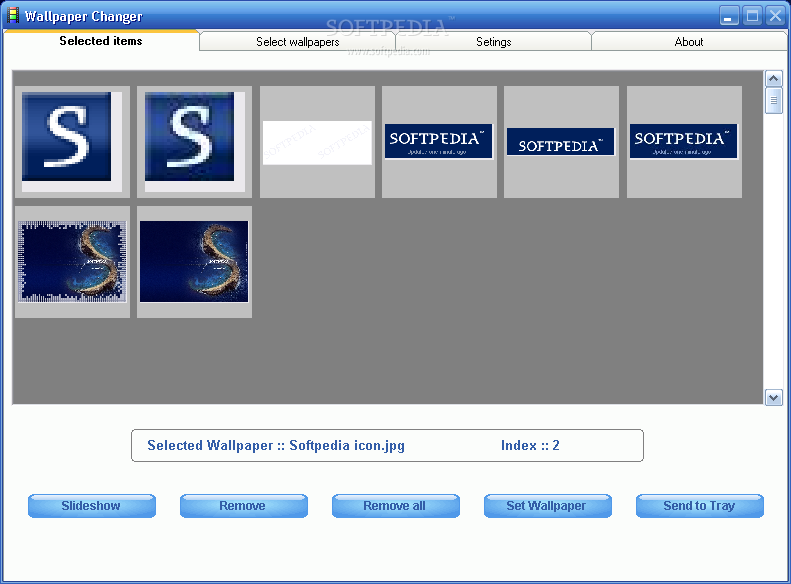Open the Selected items tab
This screenshot has height=584, width=791.
(x=101, y=41)
